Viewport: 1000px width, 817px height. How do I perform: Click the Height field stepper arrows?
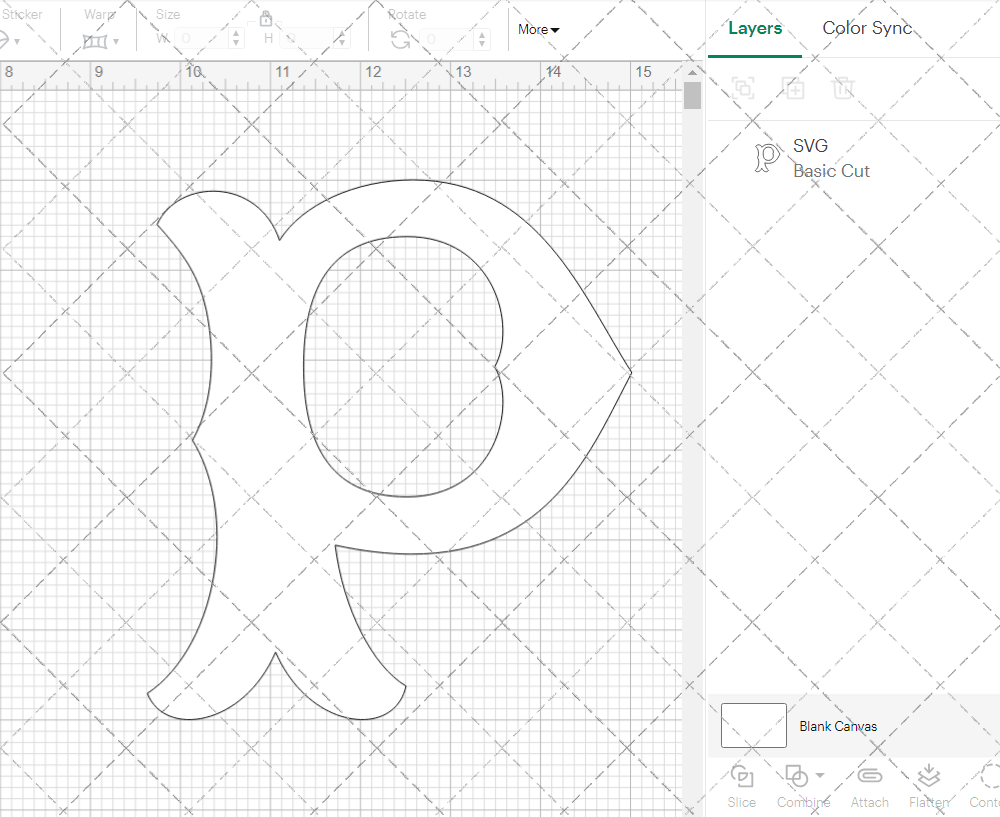[x=342, y=38]
